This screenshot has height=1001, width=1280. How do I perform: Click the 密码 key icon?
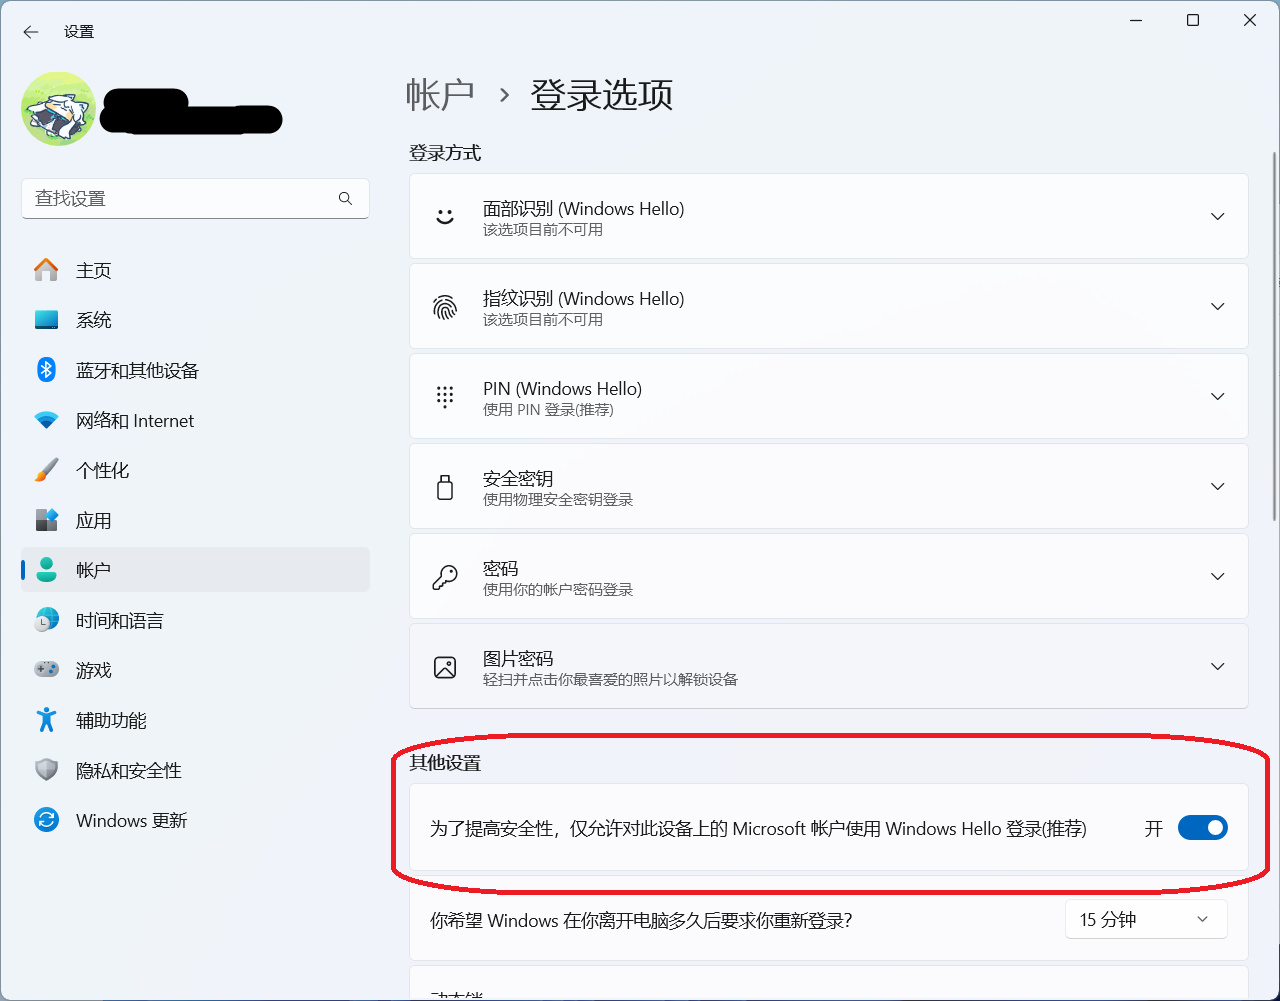[445, 576]
